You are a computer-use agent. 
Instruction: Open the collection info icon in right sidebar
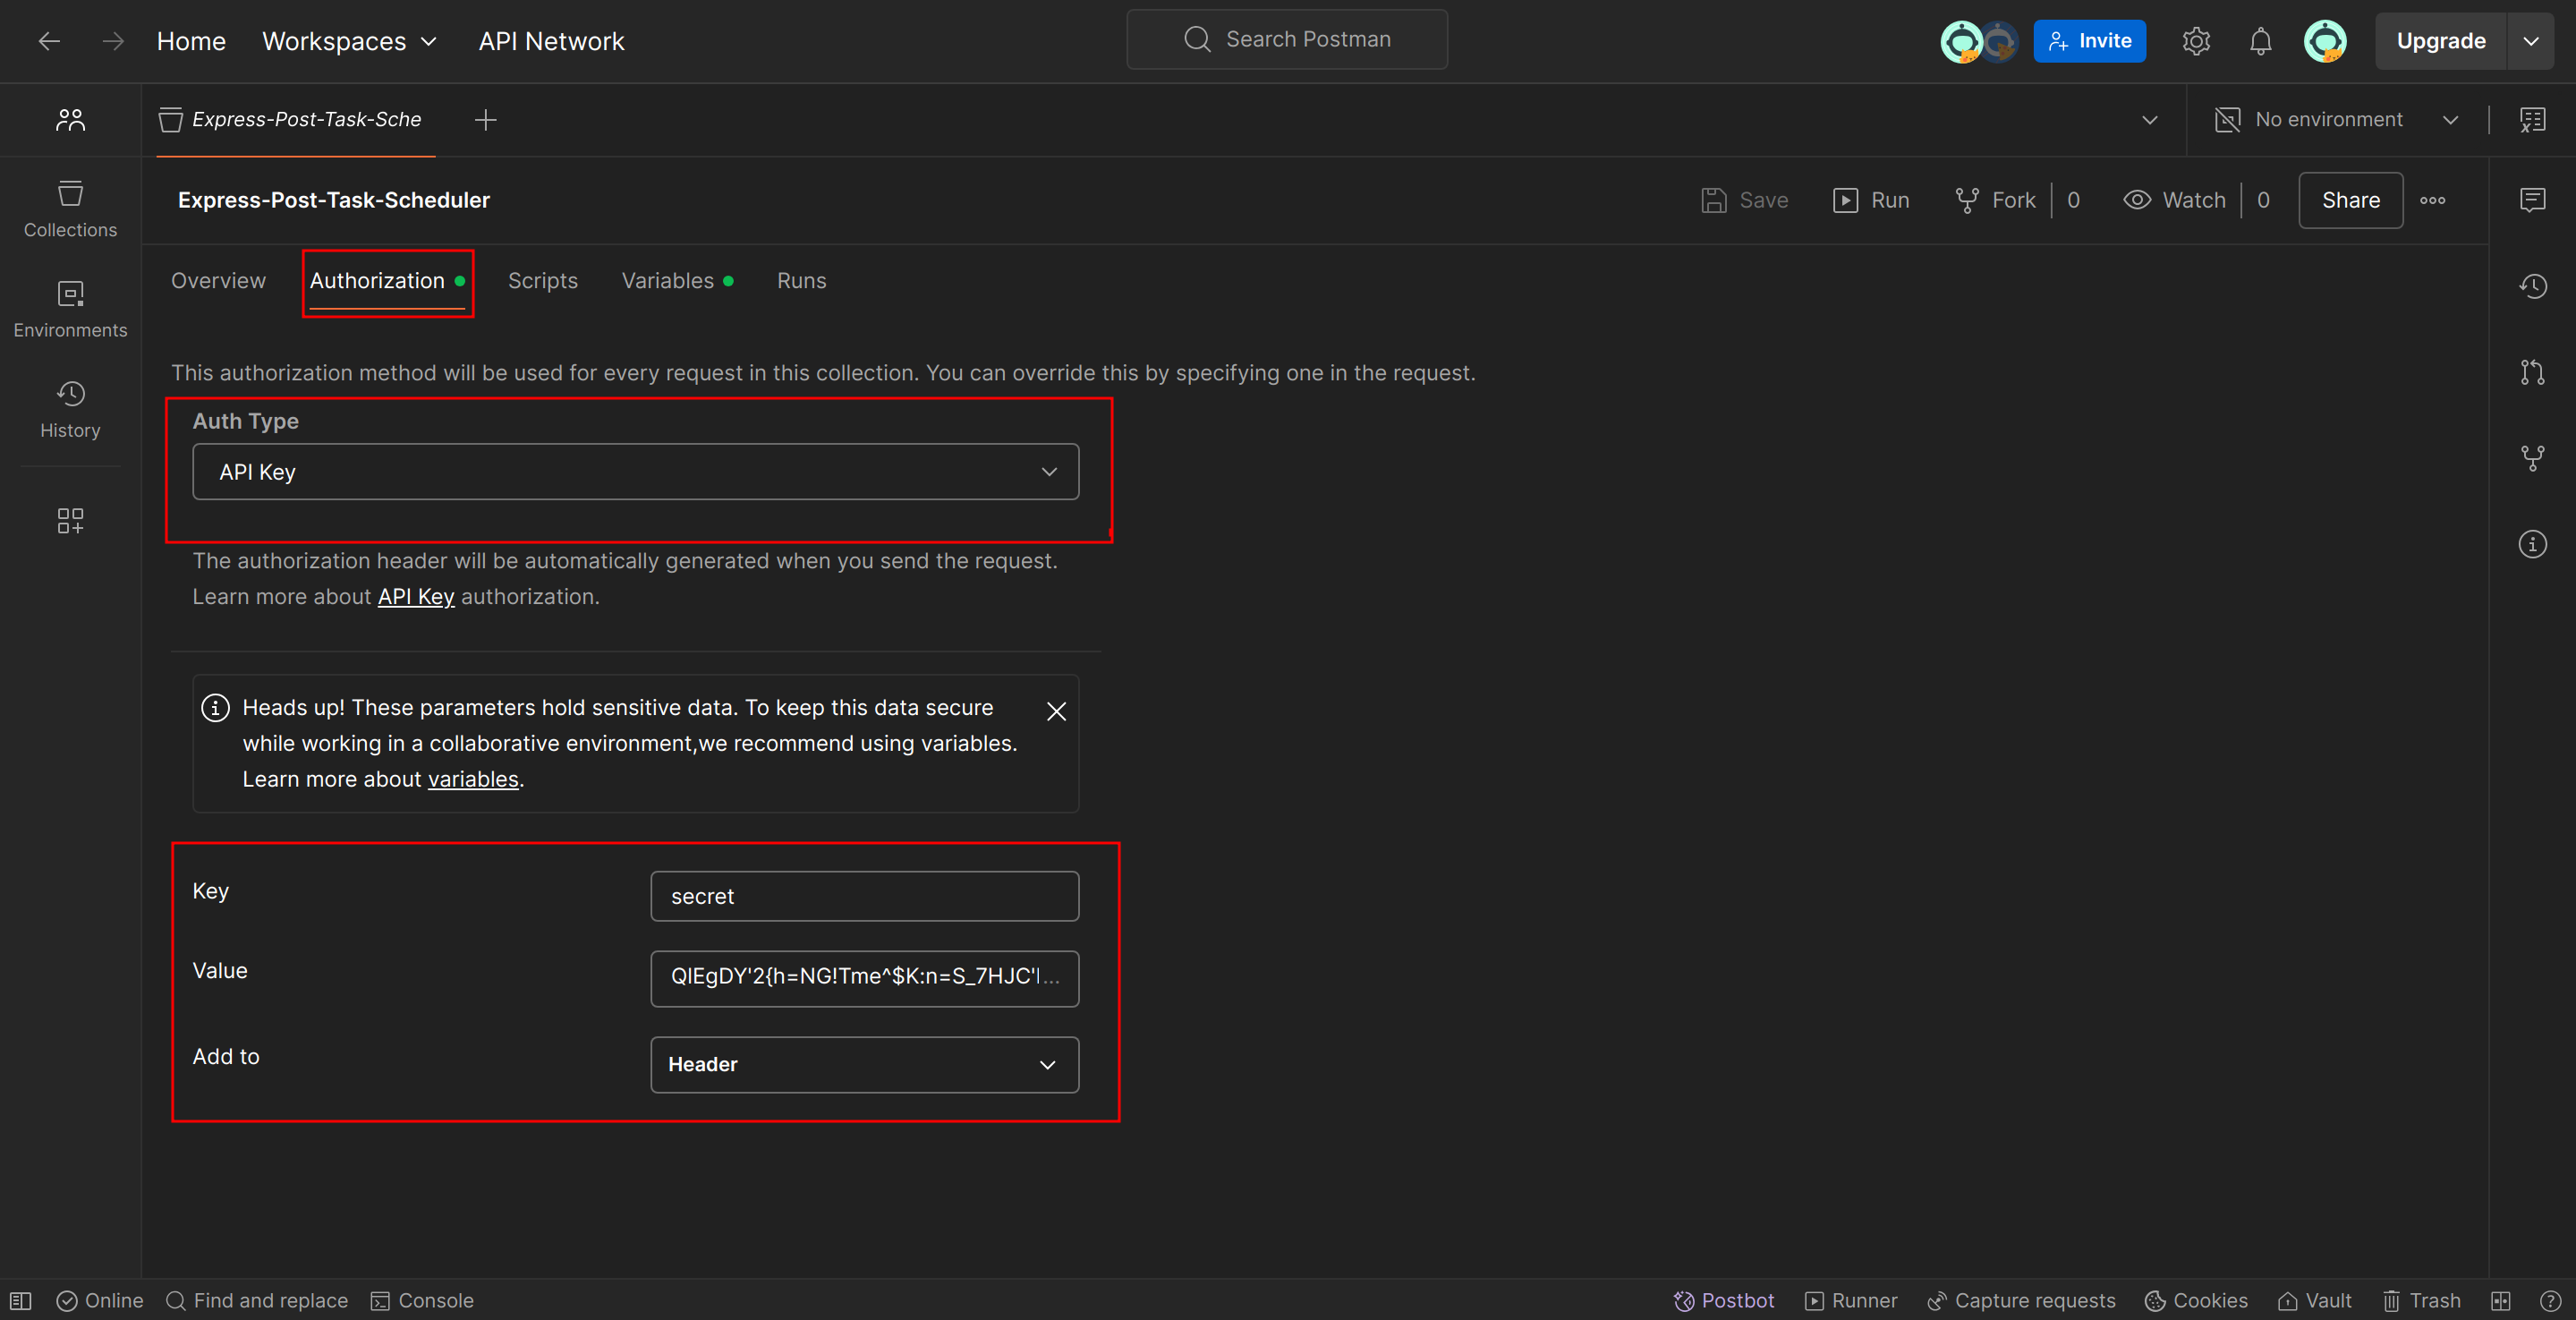[x=2532, y=544]
